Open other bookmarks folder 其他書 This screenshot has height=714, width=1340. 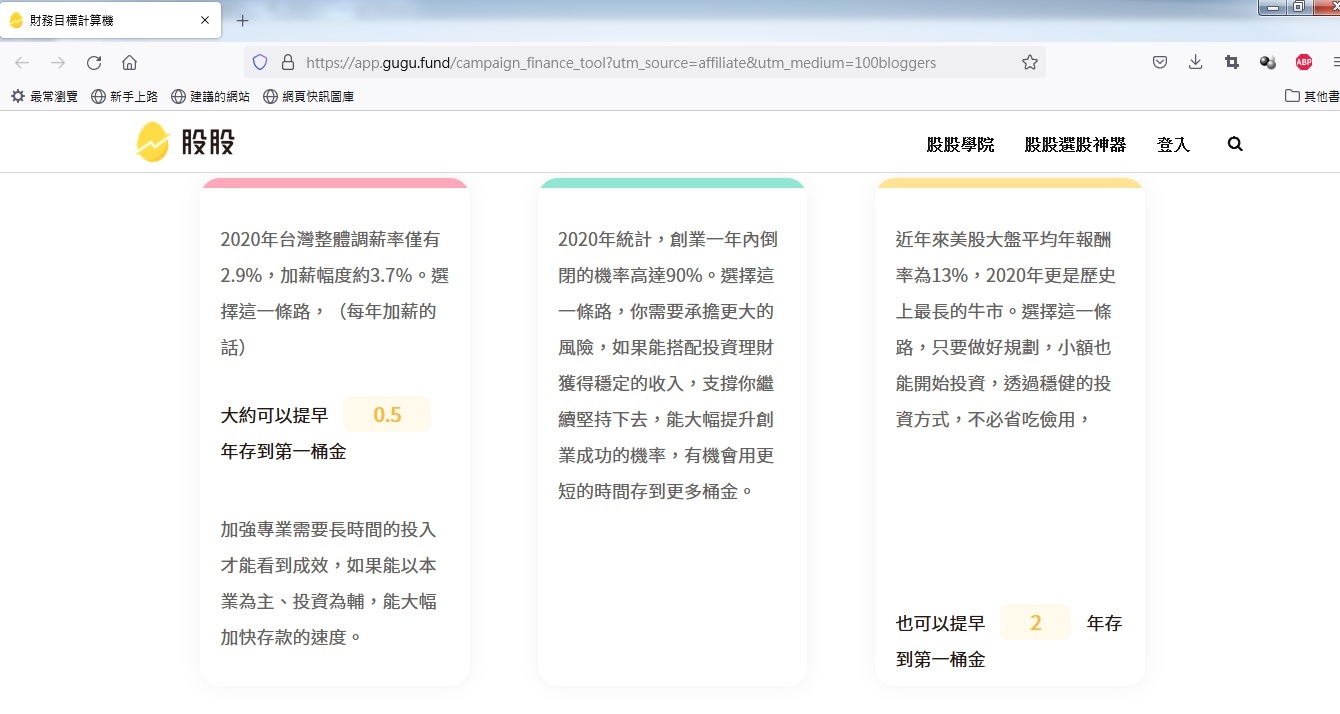click(x=1312, y=97)
